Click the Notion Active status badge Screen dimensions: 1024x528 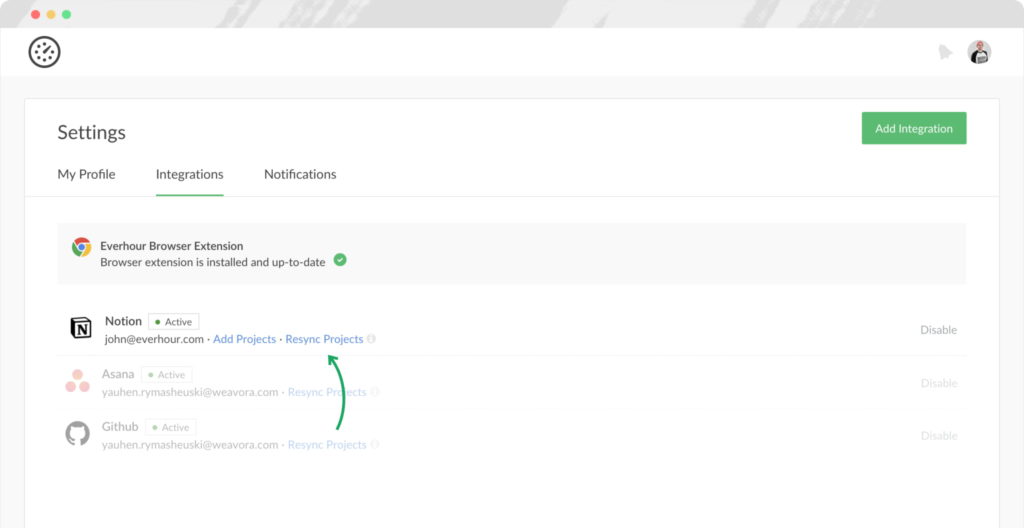174,322
